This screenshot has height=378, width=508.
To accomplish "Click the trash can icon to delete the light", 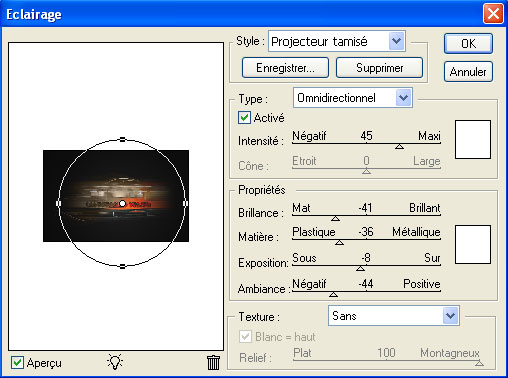I will 213,362.
